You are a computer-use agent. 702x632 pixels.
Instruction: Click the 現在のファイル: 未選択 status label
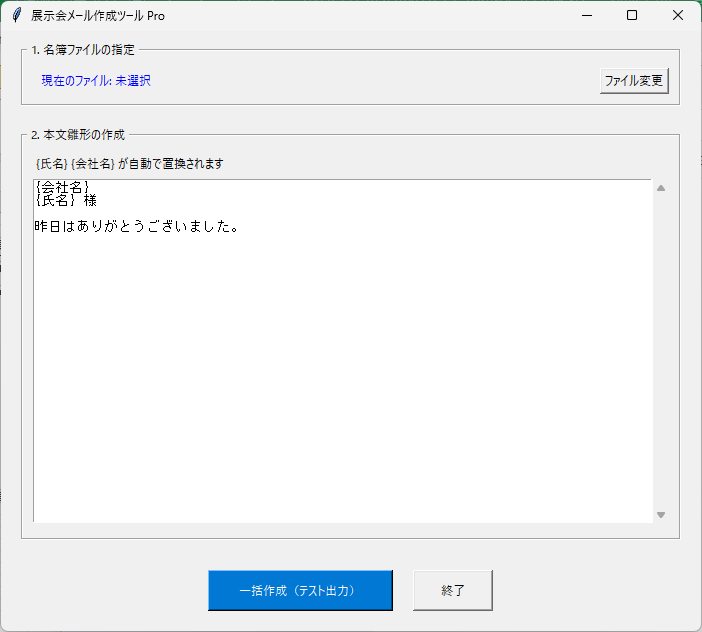[96, 81]
